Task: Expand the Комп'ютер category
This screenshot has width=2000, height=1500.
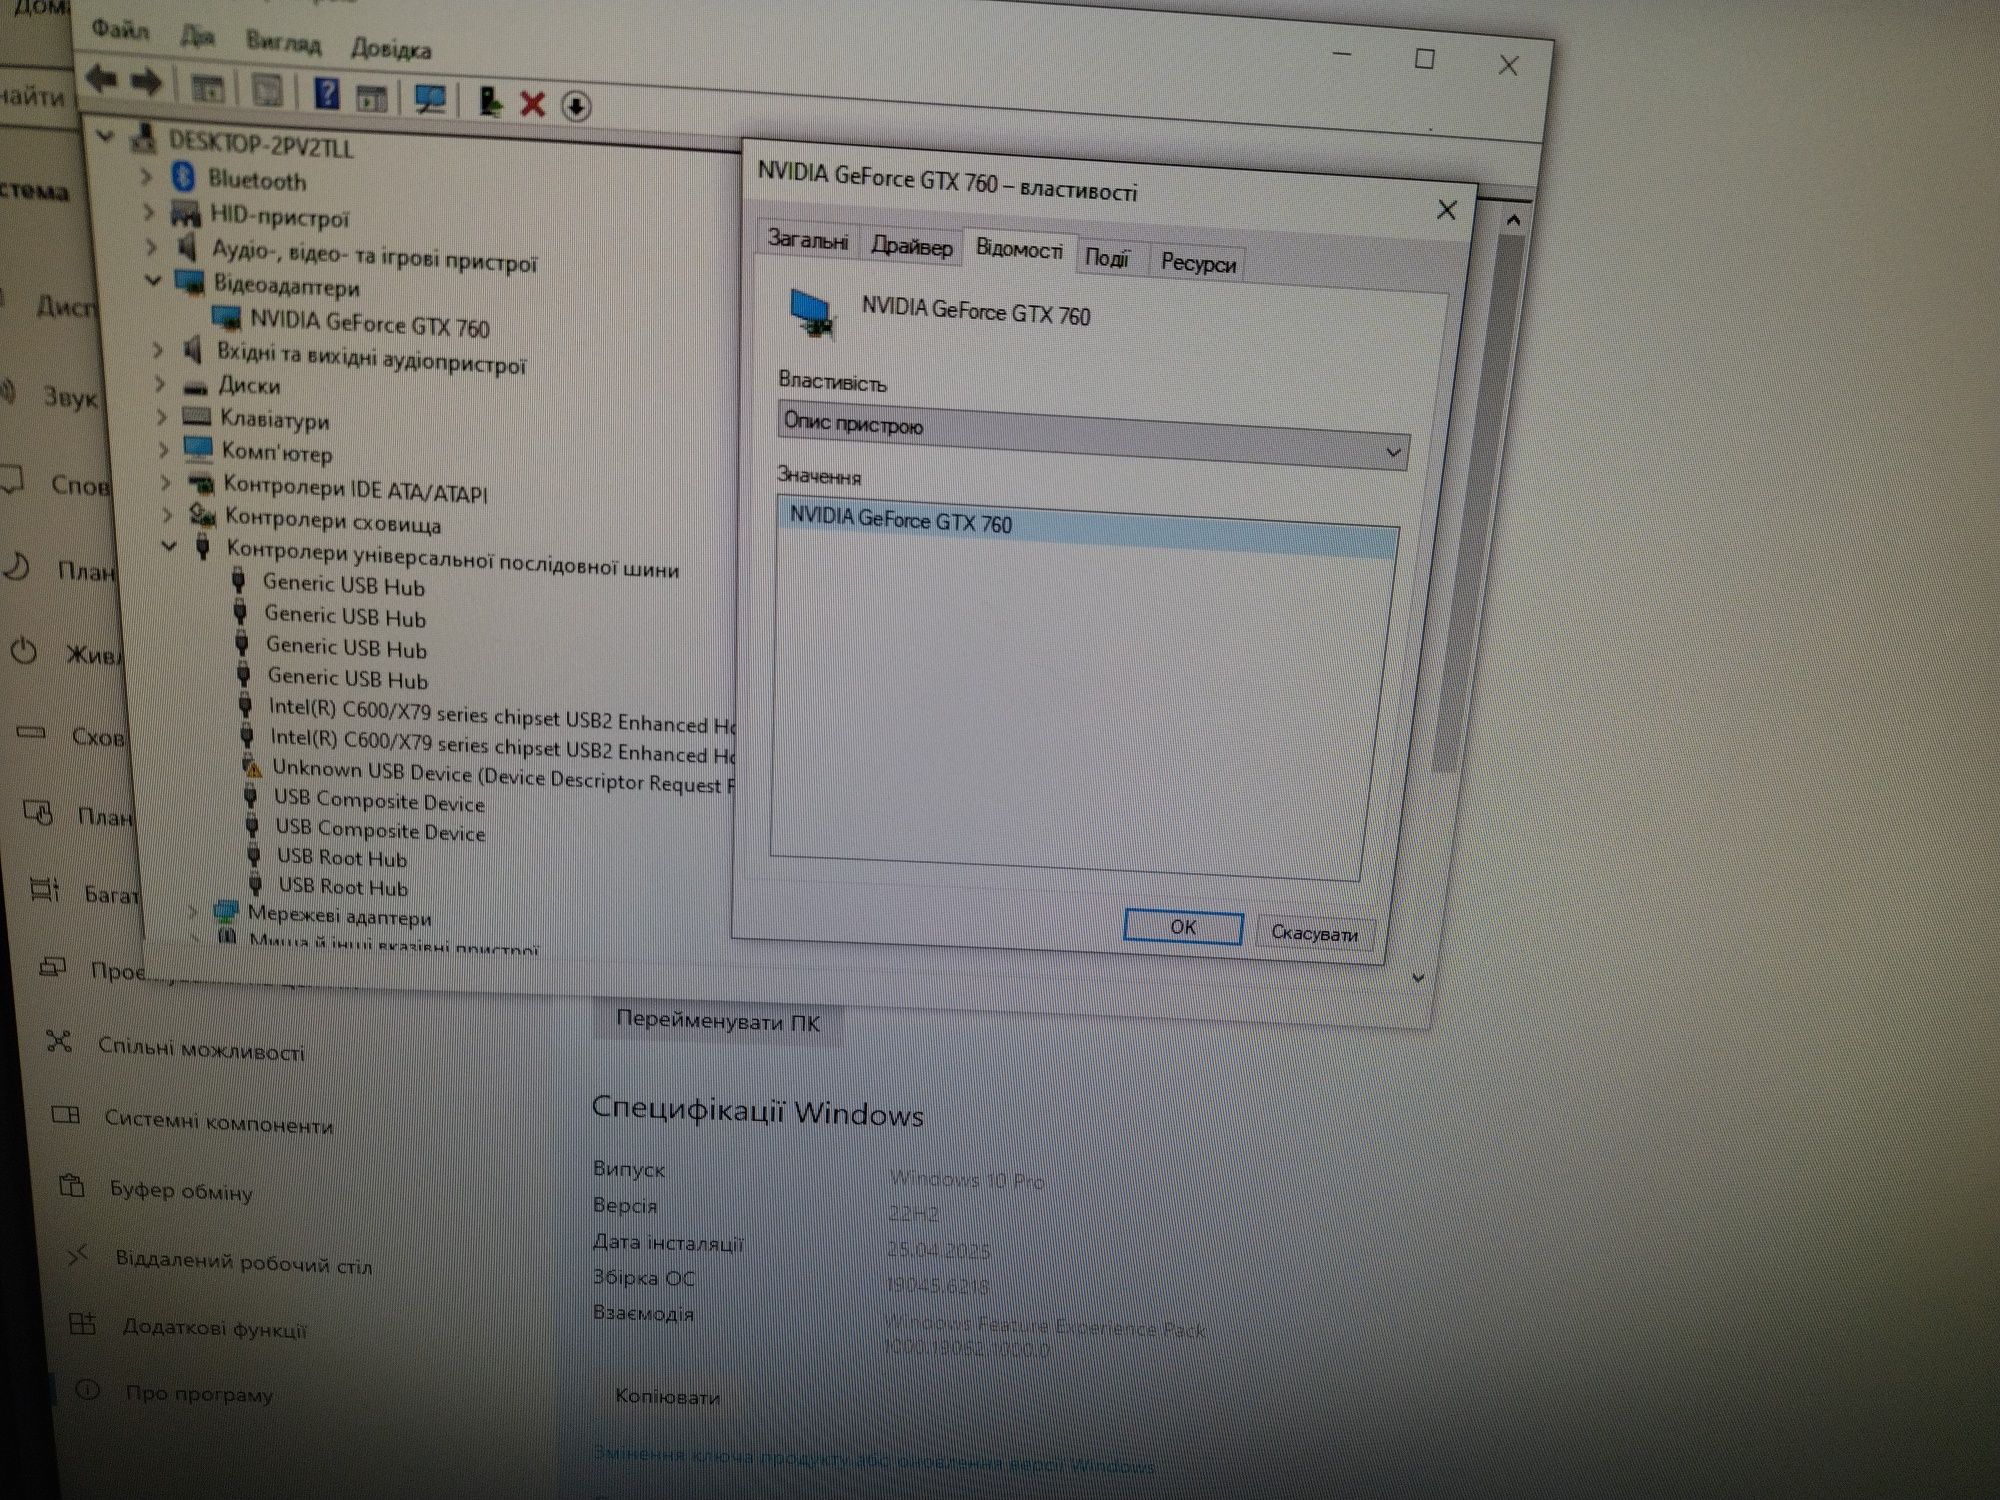Action: (x=165, y=450)
